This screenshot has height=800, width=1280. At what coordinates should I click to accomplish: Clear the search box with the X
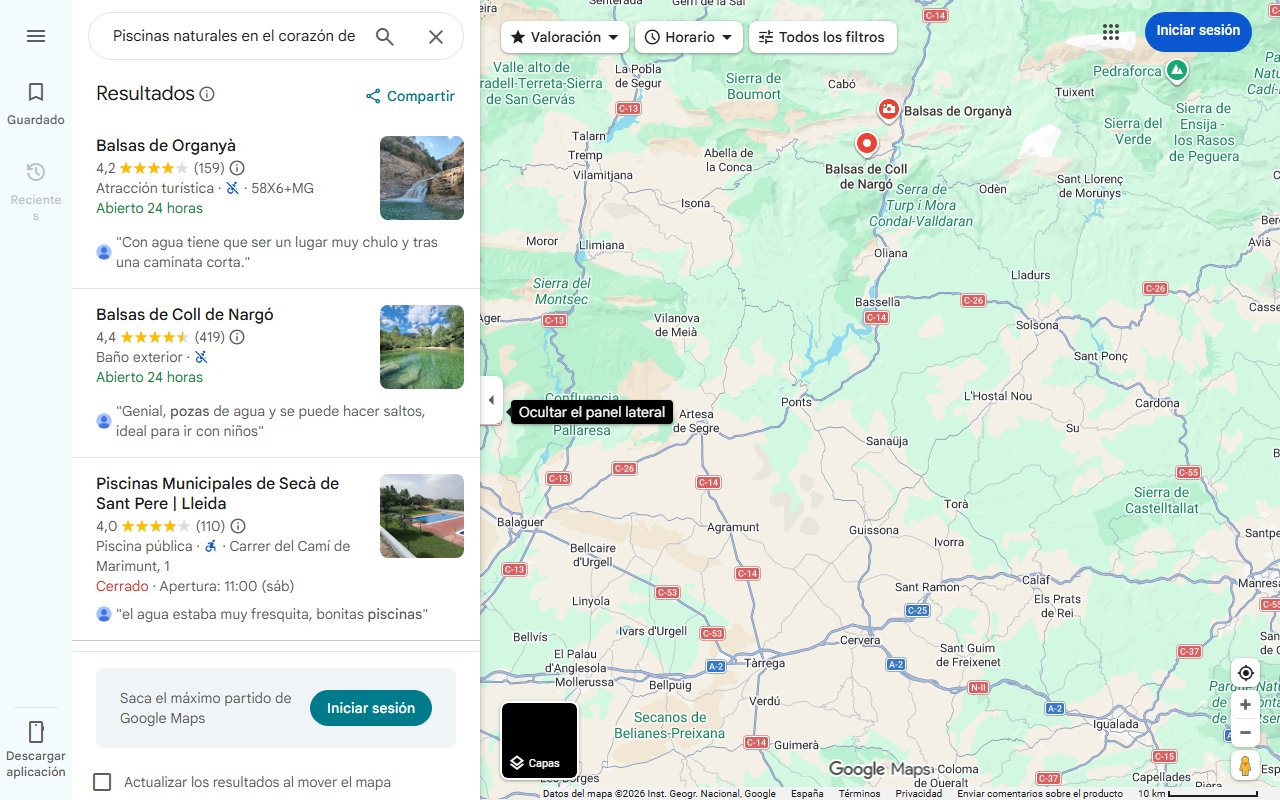point(436,36)
